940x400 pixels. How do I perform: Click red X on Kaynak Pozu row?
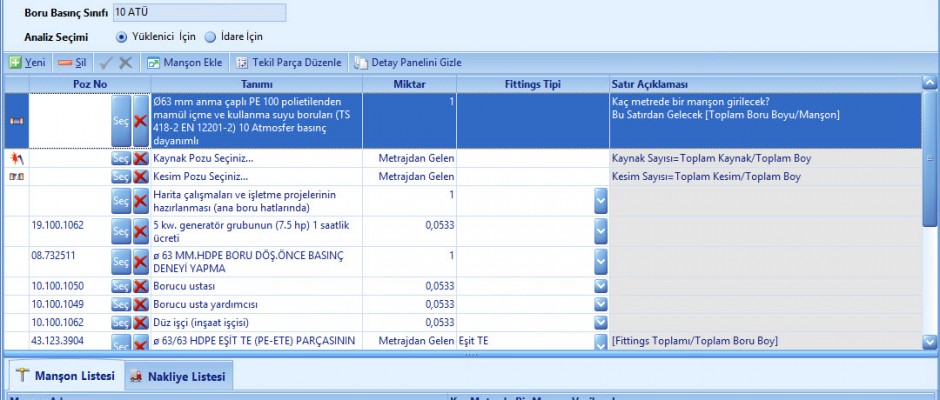pyautogui.click(x=141, y=158)
